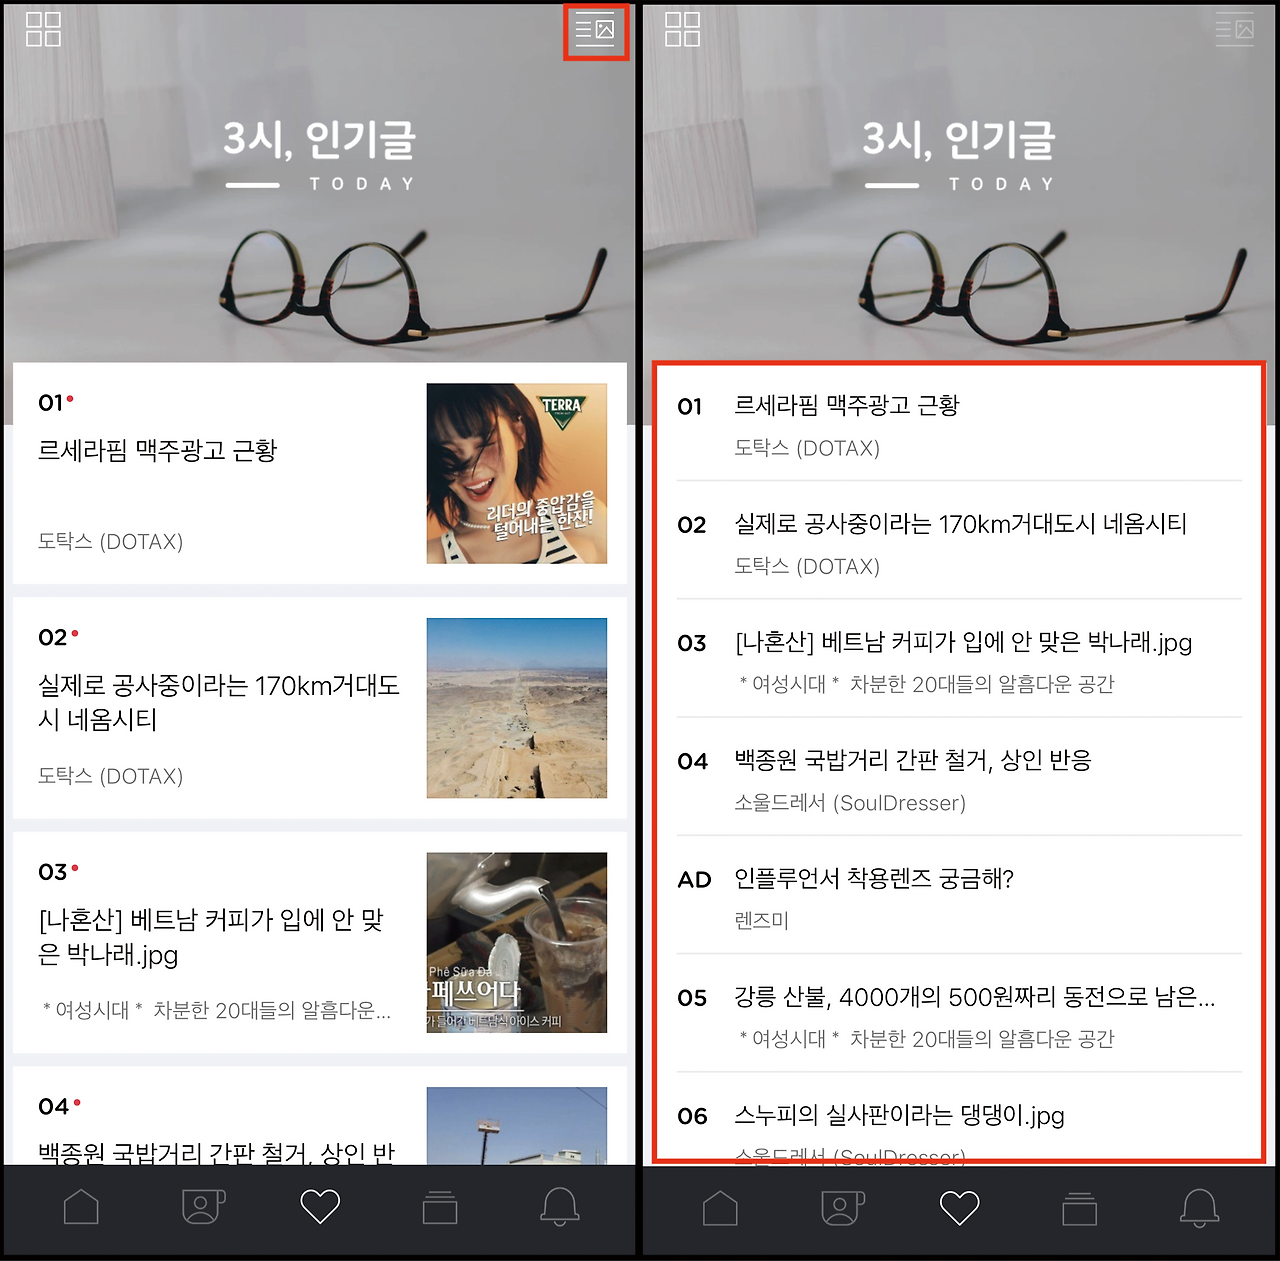This screenshot has height=1261, width=1280.
Task: Open list item 05 강릉 산불 동전
Action: click(x=960, y=1013)
